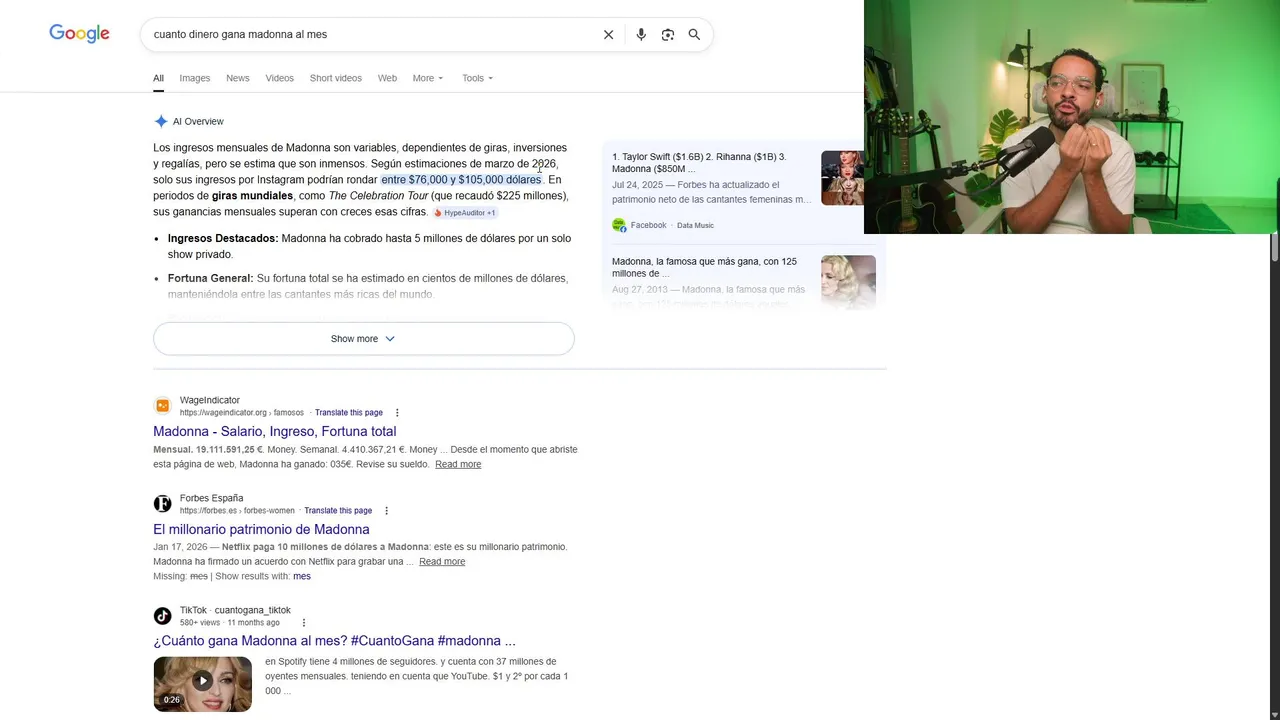Click the highlighted 'entre $76,000 y $105,000 dólares' text
Viewport: 1280px width, 720px height.
pyautogui.click(x=461, y=180)
